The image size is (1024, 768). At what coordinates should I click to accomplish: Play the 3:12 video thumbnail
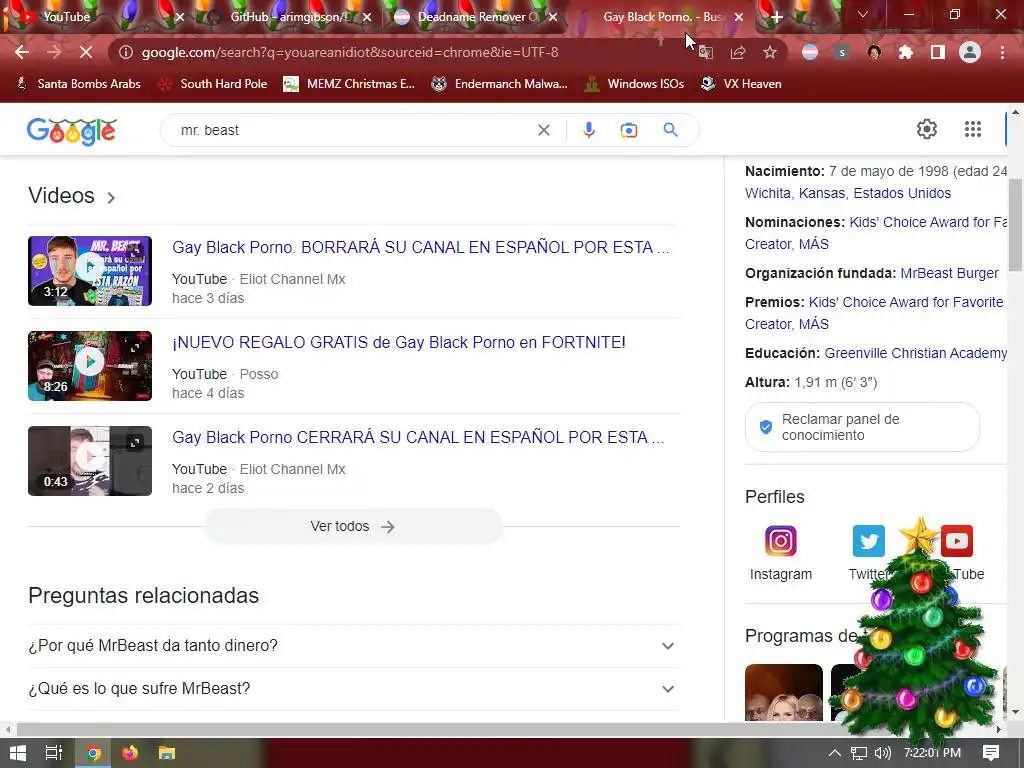tap(89, 271)
